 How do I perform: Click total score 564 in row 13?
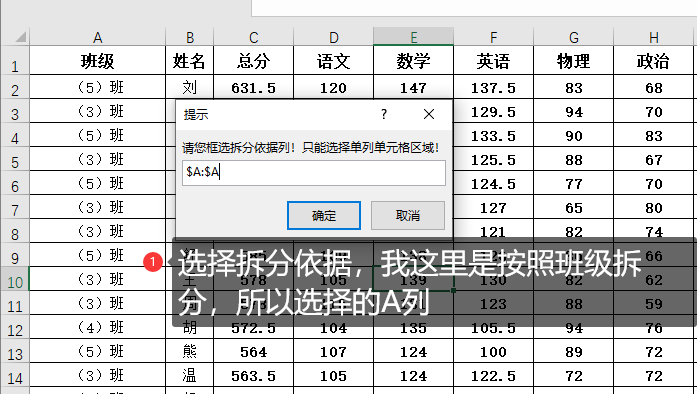tap(253, 352)
